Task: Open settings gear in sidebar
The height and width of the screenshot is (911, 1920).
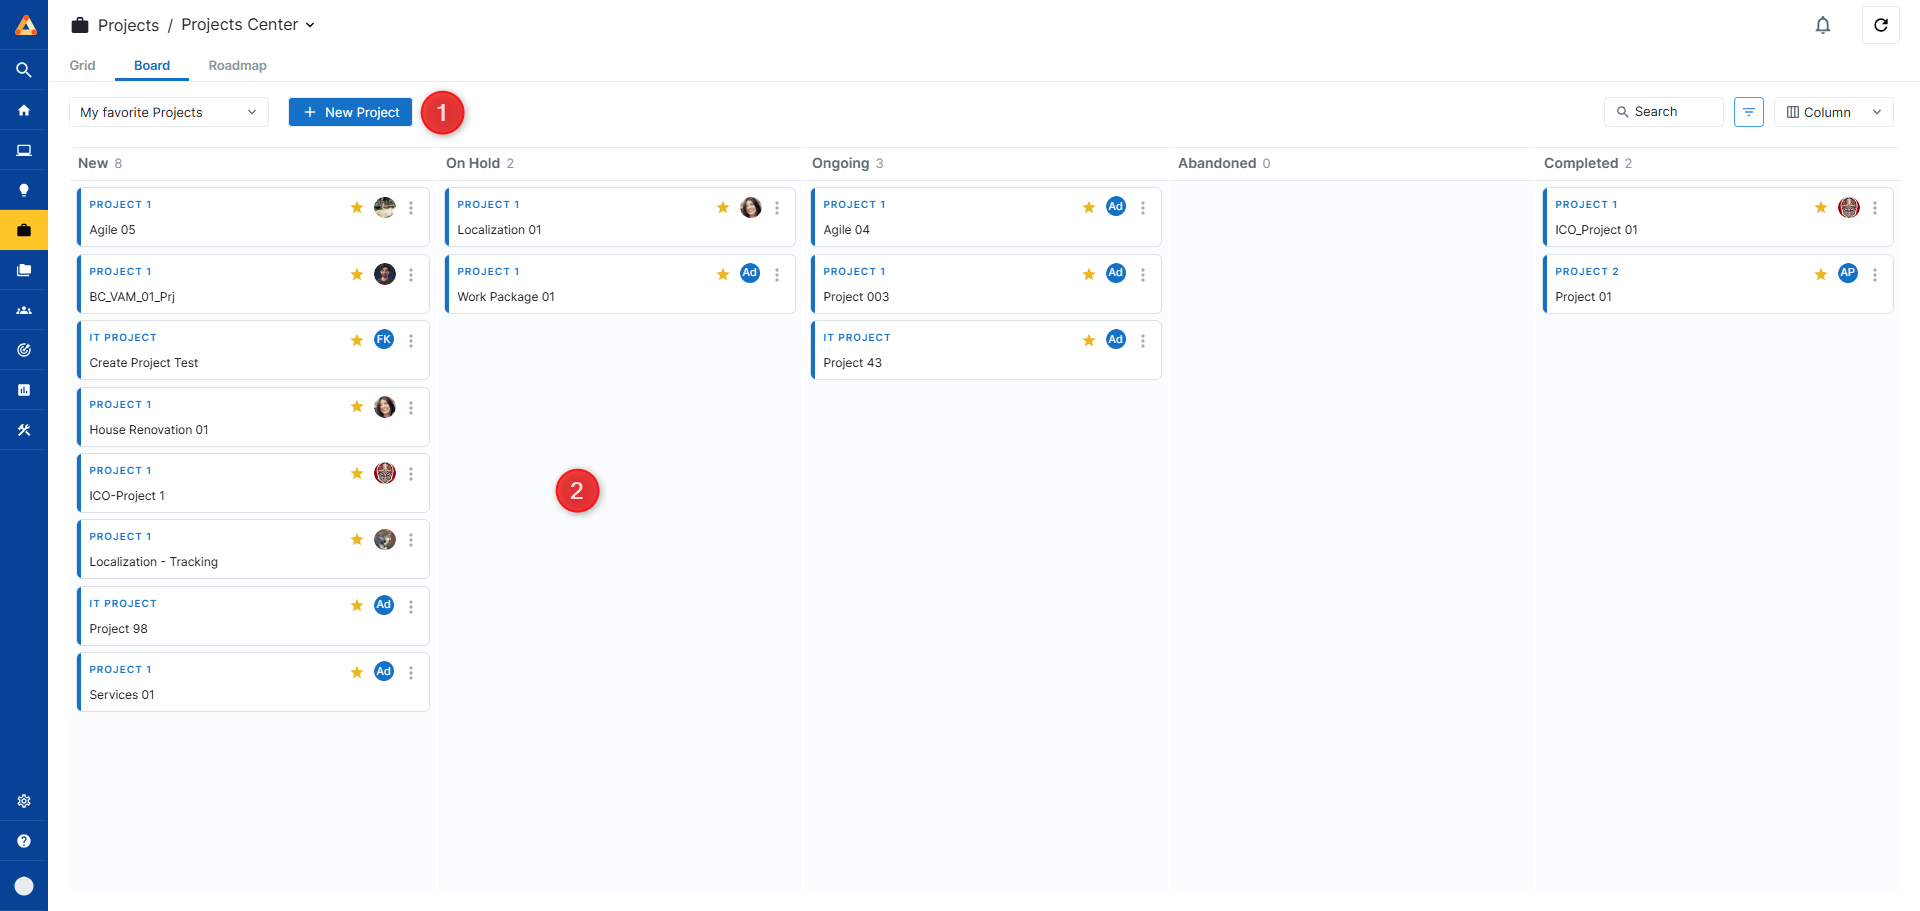Action: pos(24,801)
